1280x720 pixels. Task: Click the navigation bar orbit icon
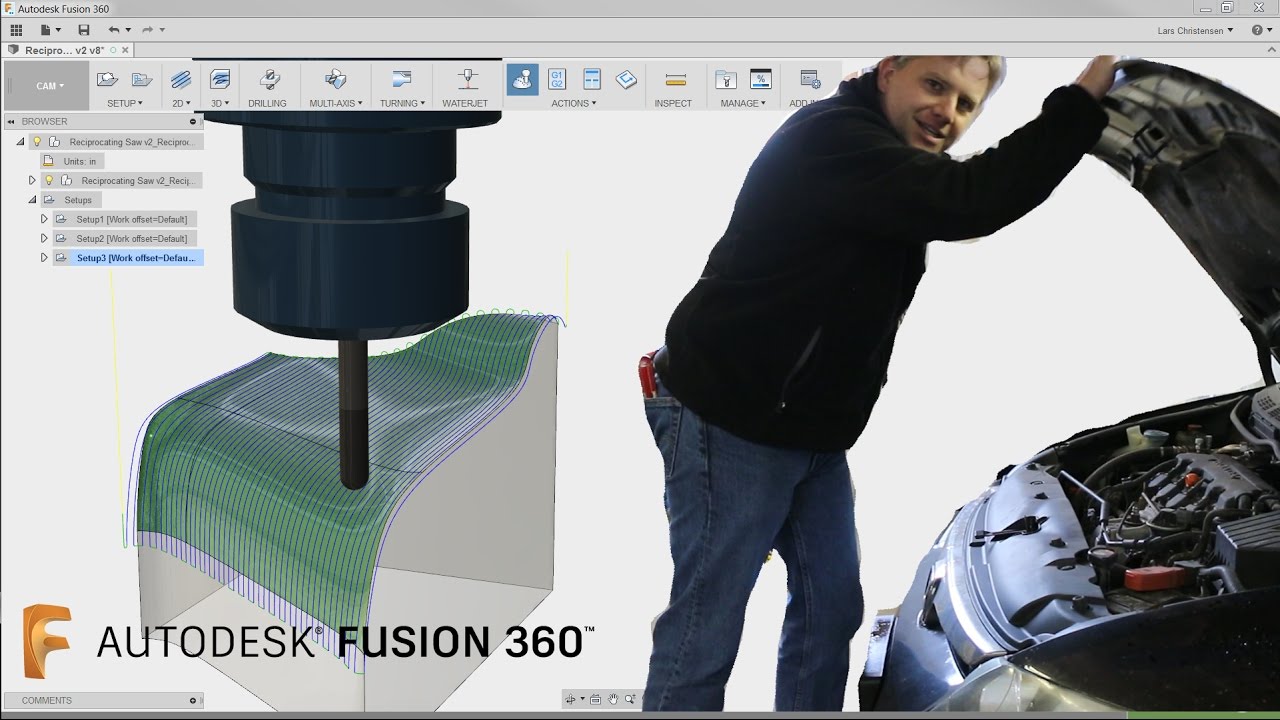coord(571,700)
